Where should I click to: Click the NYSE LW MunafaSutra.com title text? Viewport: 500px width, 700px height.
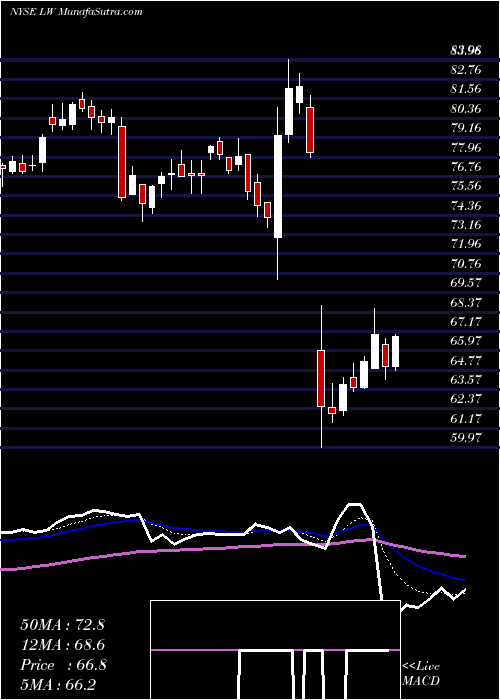76,12
